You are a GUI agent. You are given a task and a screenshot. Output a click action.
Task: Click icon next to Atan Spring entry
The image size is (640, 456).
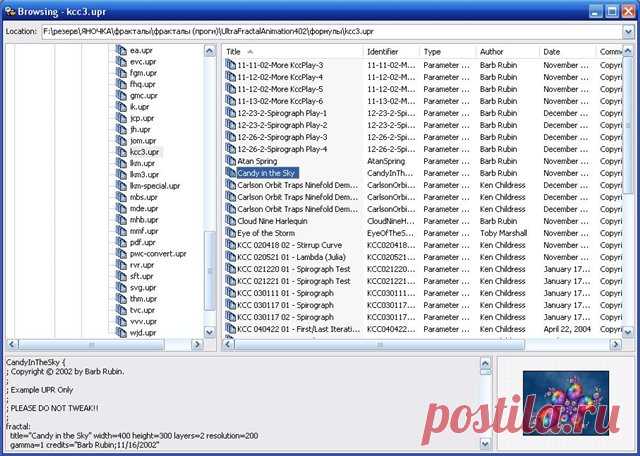(x=230, y=160)
